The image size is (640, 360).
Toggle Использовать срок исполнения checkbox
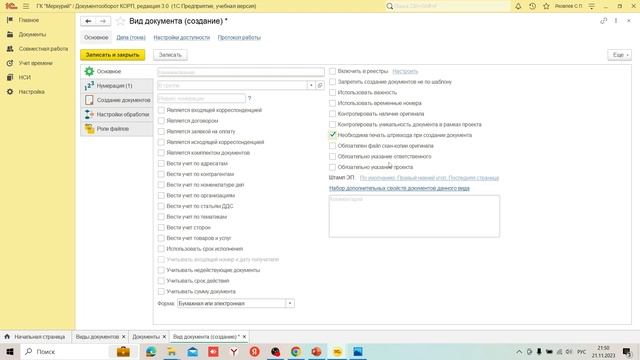pyautogui.click(x=161, y=249)
